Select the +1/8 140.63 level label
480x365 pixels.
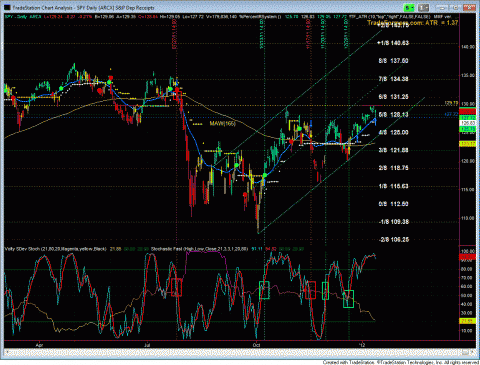393,43
